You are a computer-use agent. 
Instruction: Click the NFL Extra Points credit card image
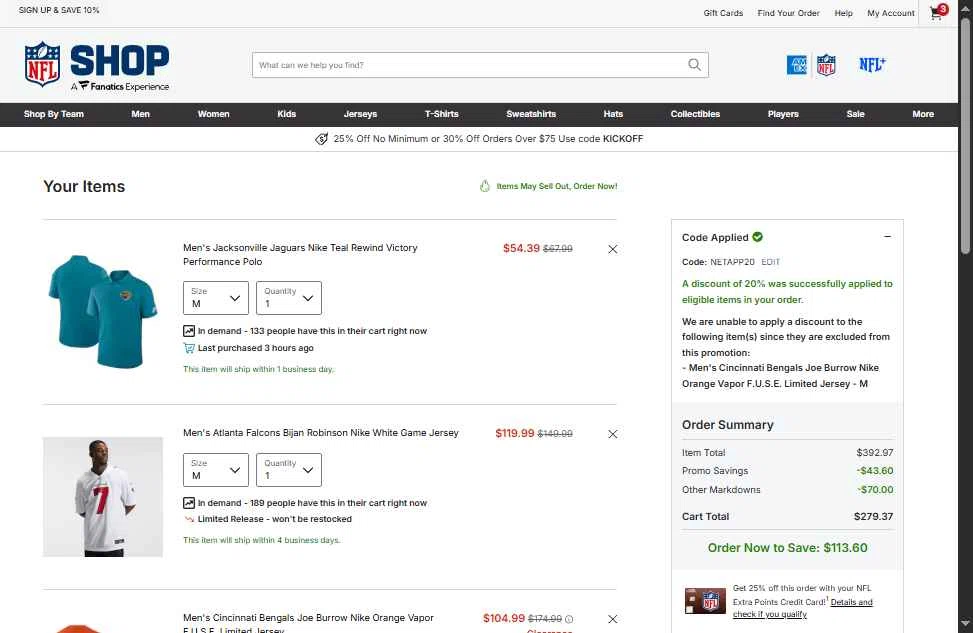click(x=705, y=600)
